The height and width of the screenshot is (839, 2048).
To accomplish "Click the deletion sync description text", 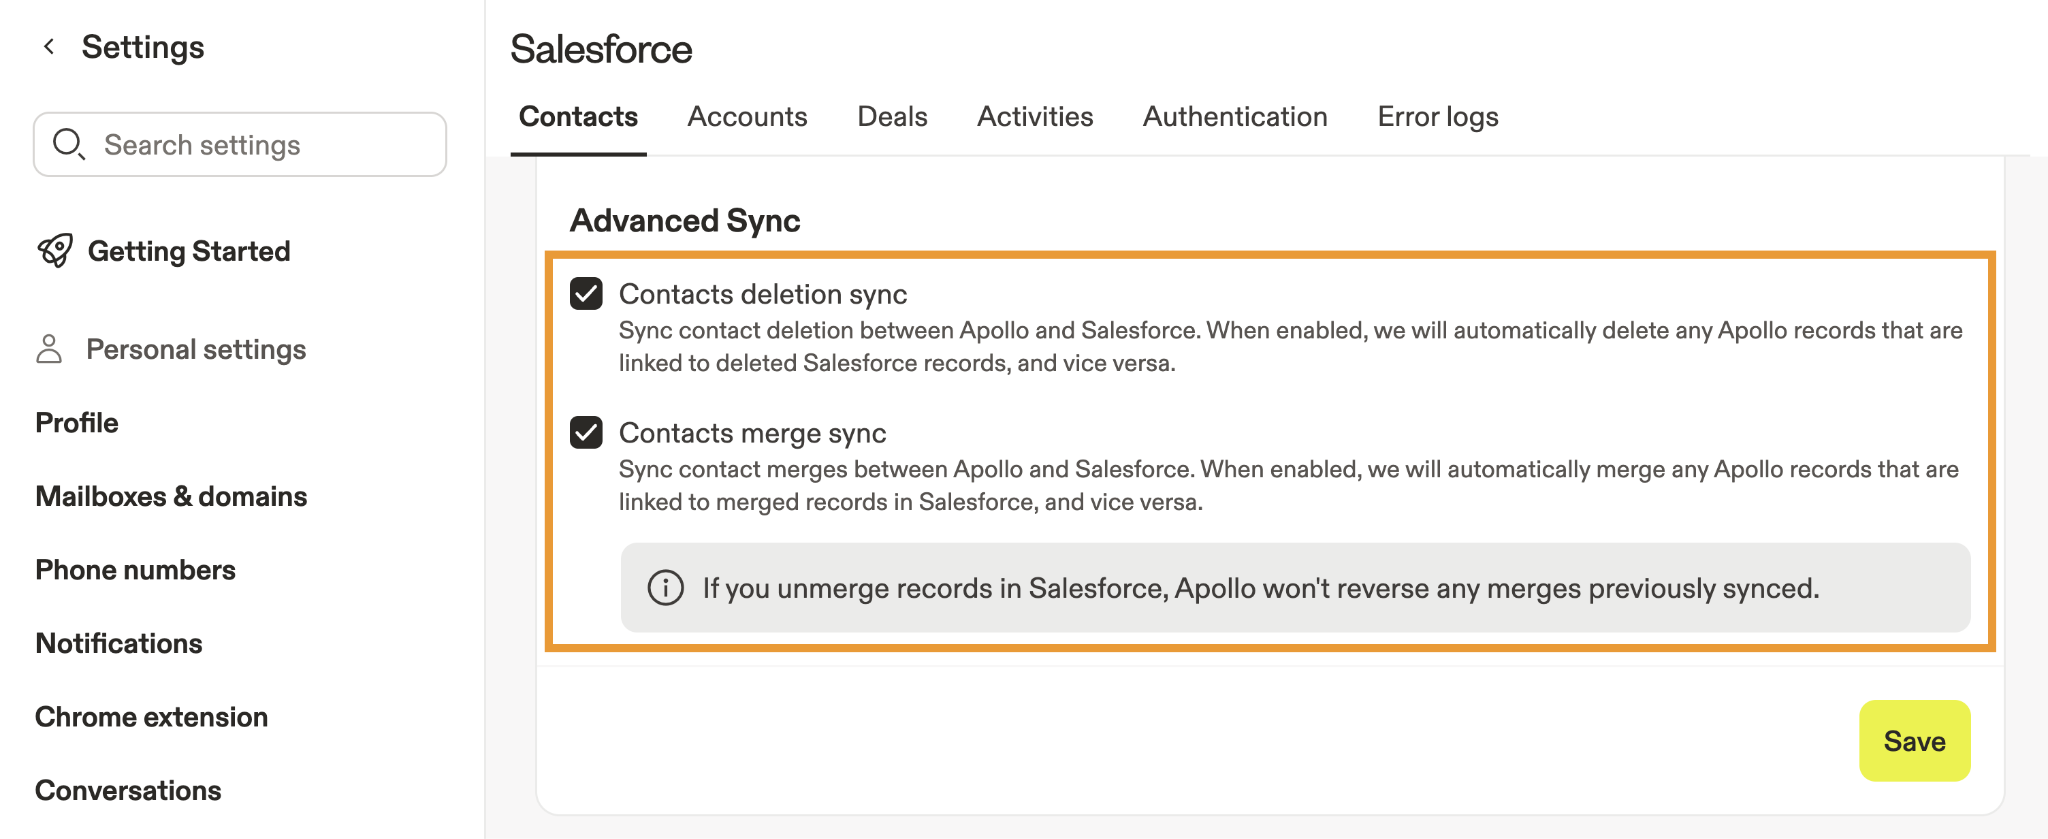I will (1290, 347).
